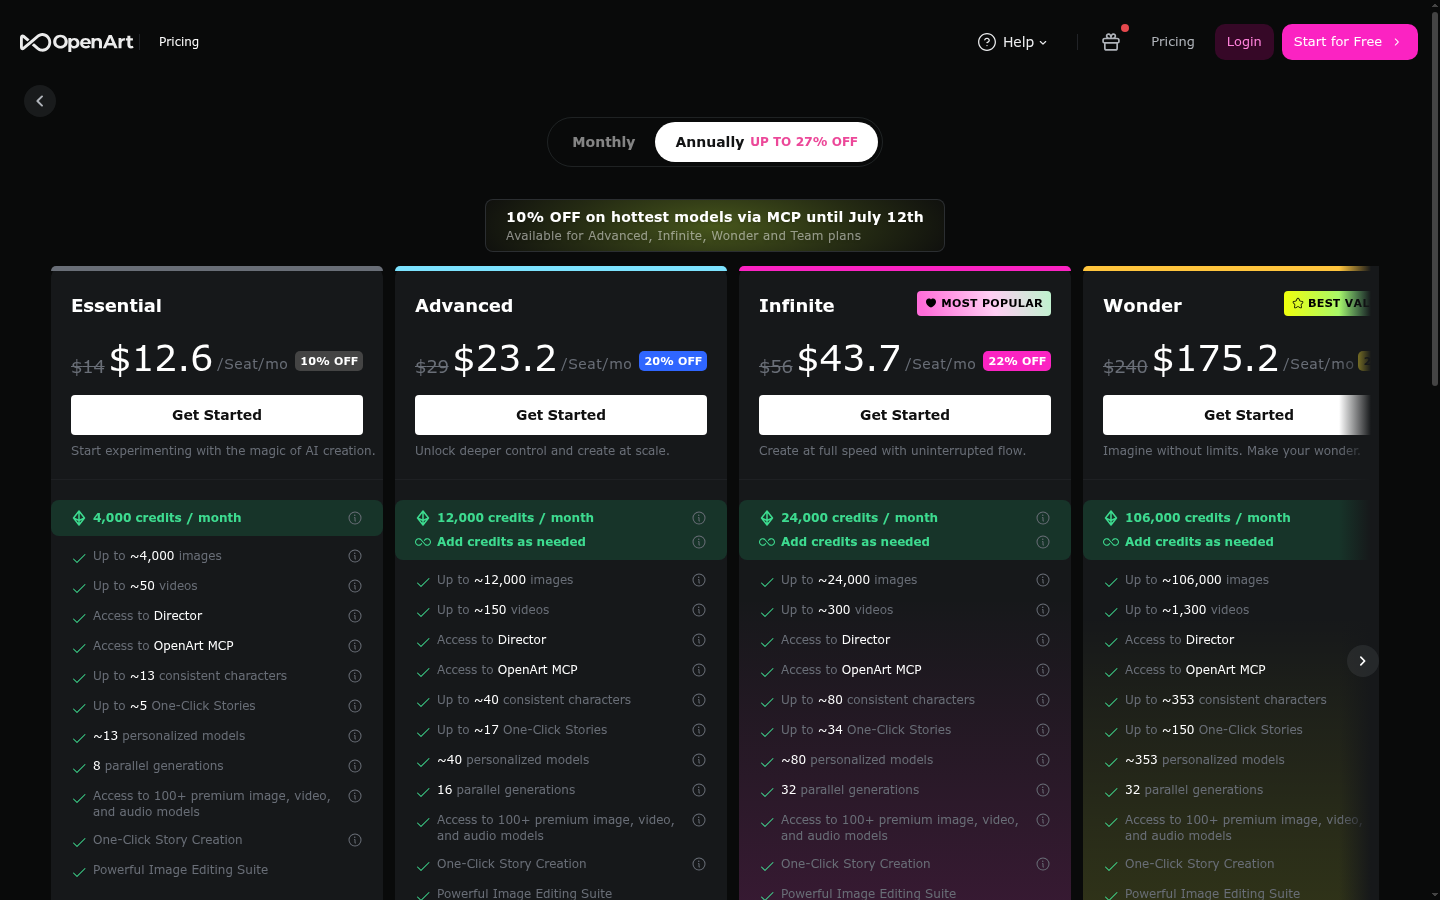Click the $12.6 Essential price
This screenshot has width=1440, height=900.
tap(161, 358)
